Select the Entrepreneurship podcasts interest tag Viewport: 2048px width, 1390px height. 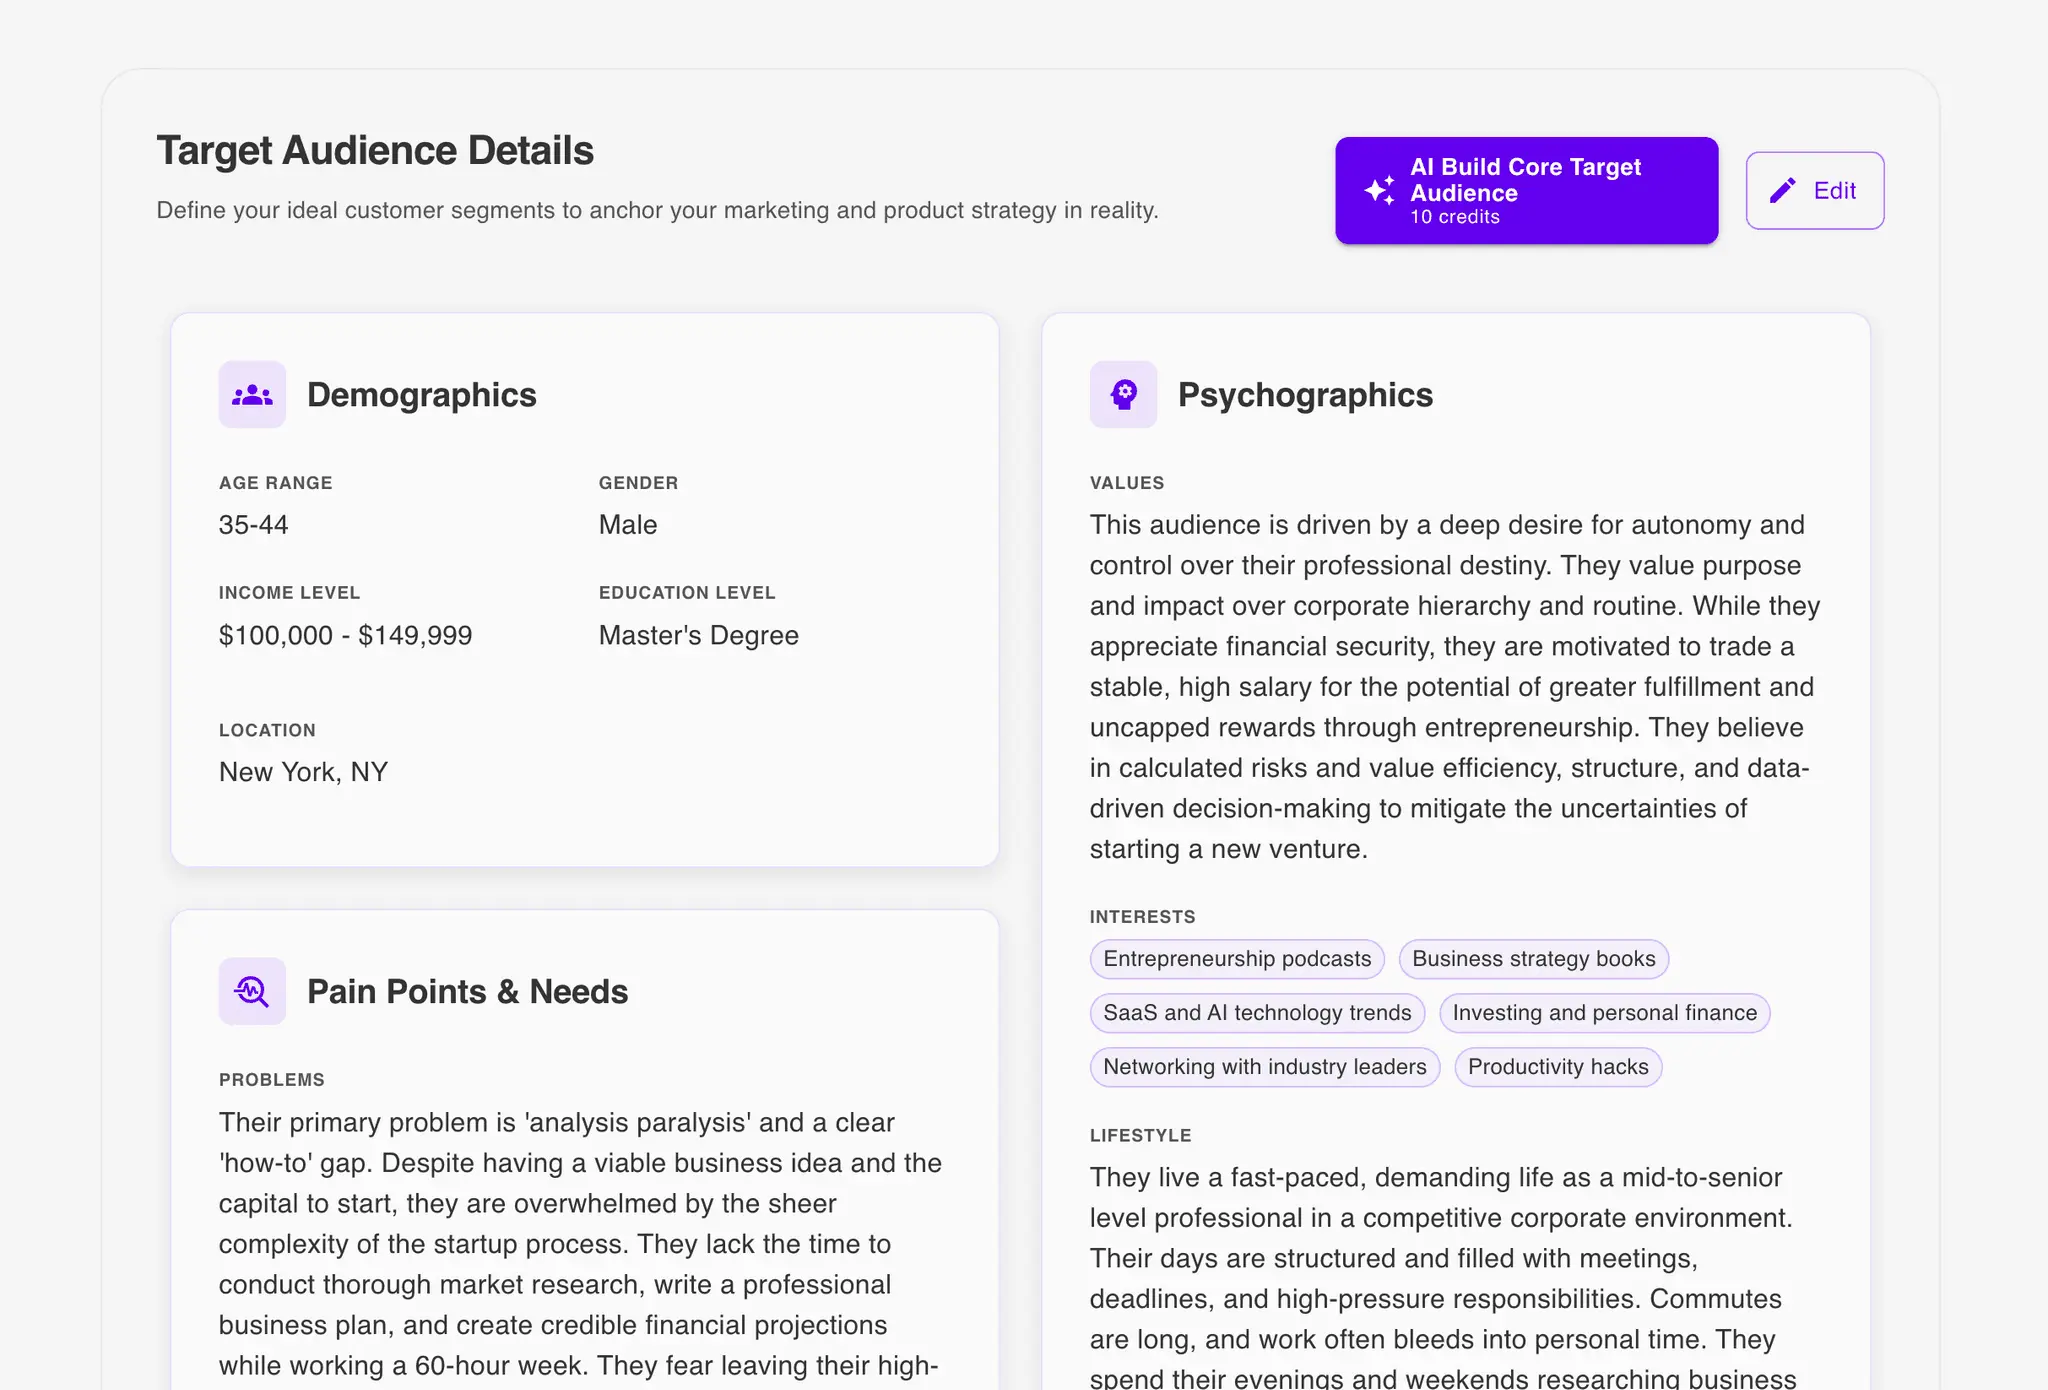click(x=1237, y=958)
